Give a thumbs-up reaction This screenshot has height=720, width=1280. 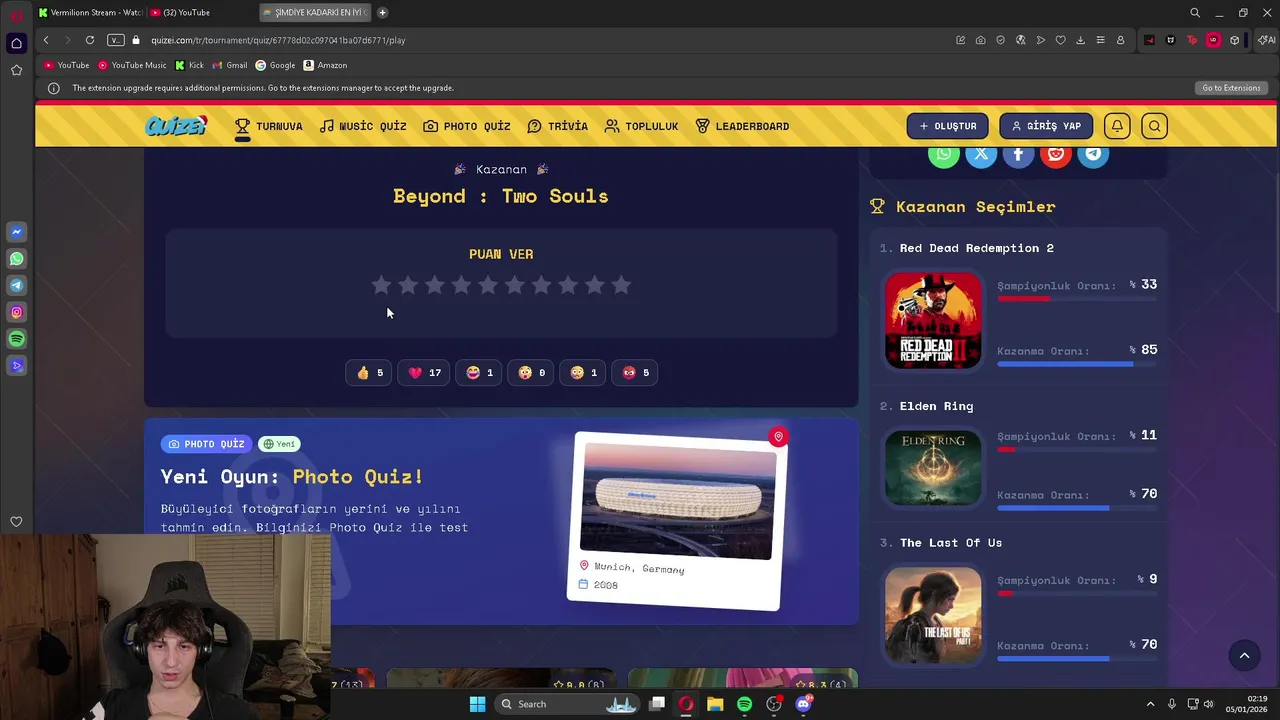pyautogui.click(x=370, y=372)
